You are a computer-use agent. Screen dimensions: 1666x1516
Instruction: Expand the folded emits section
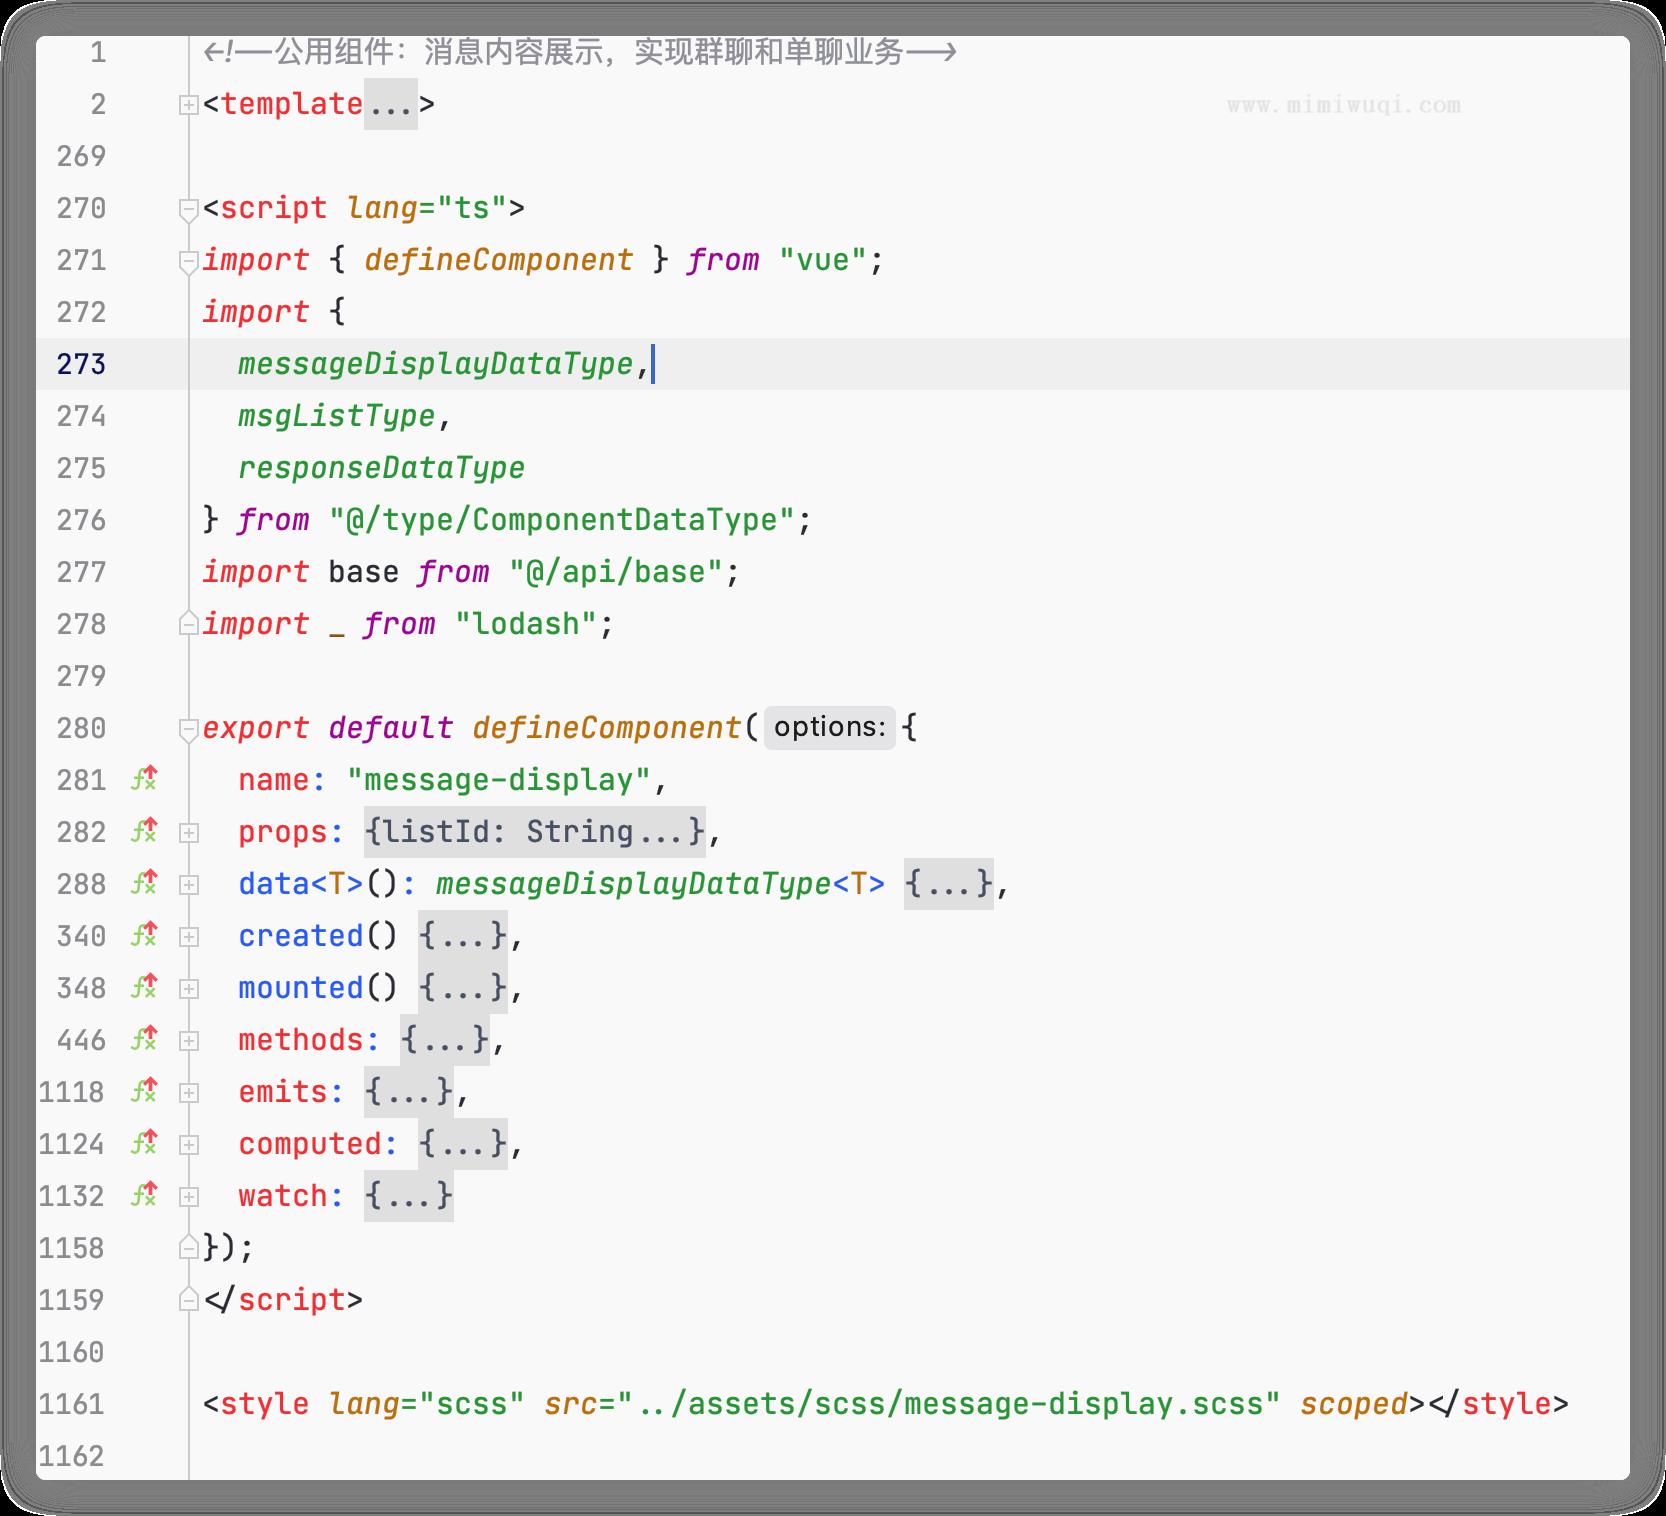(188, 1092)
